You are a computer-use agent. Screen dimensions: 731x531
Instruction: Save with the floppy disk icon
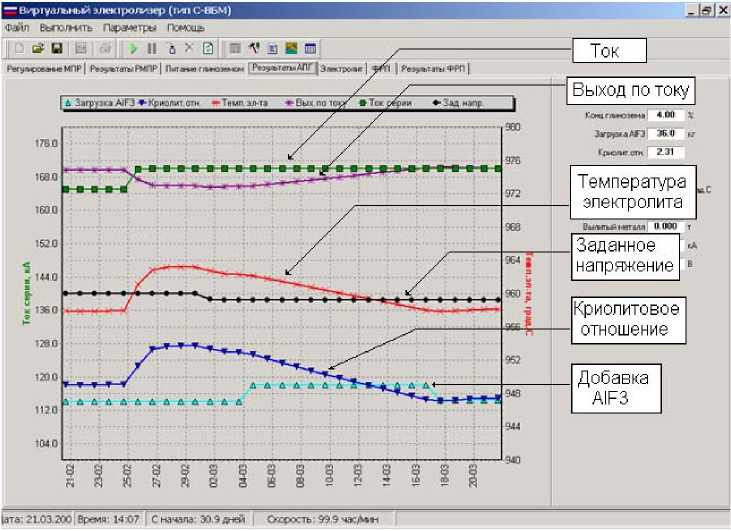pyautogui.click(x=56, y=48)
